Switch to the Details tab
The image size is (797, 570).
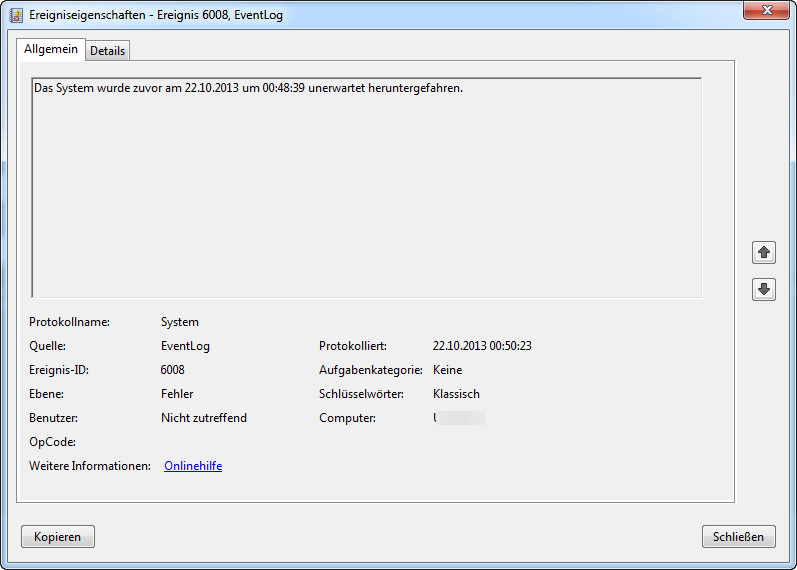point(108,51)
